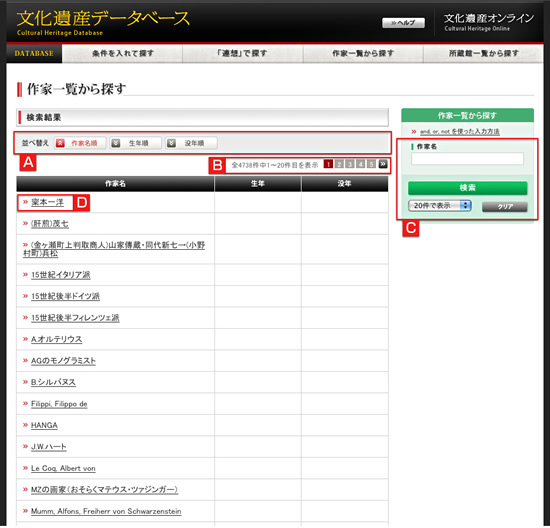This screenshot has width=550, height=528.
Task: Open and, or, not を使った入力方法 link
Action: (x=460, y=132)
